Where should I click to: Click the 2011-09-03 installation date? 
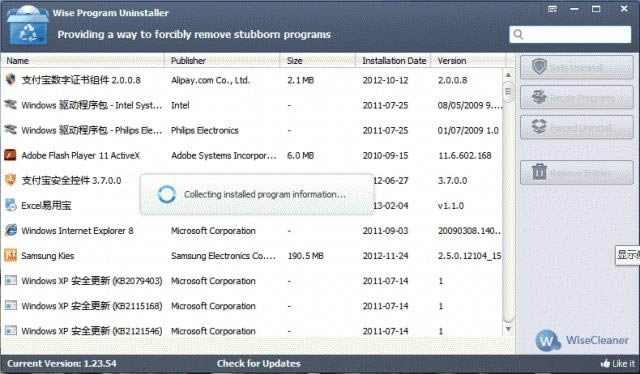click(x=385, y=231)
